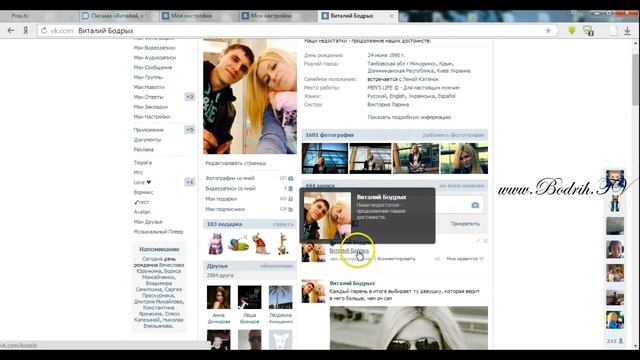Viewport: 640px width, 360px height.
Task: Click the Прикрепить button
Action: (x=465, y=224)
